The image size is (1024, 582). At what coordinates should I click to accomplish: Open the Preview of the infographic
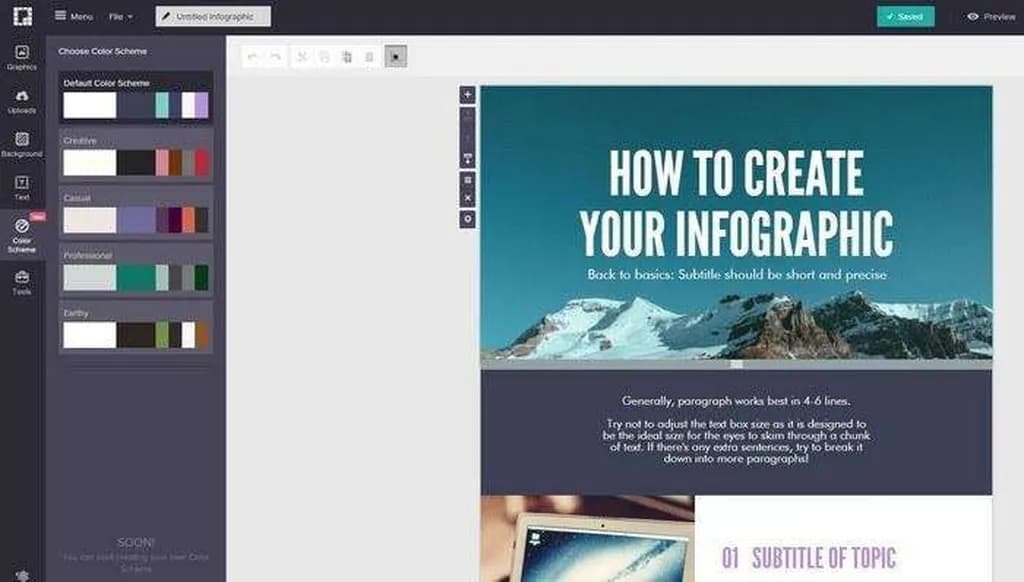coord(991,17)
